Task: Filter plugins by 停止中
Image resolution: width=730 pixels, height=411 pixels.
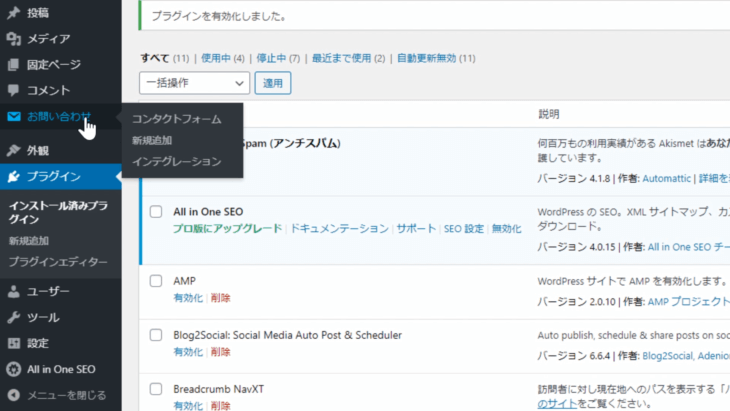Action: [x=271, y=58]
